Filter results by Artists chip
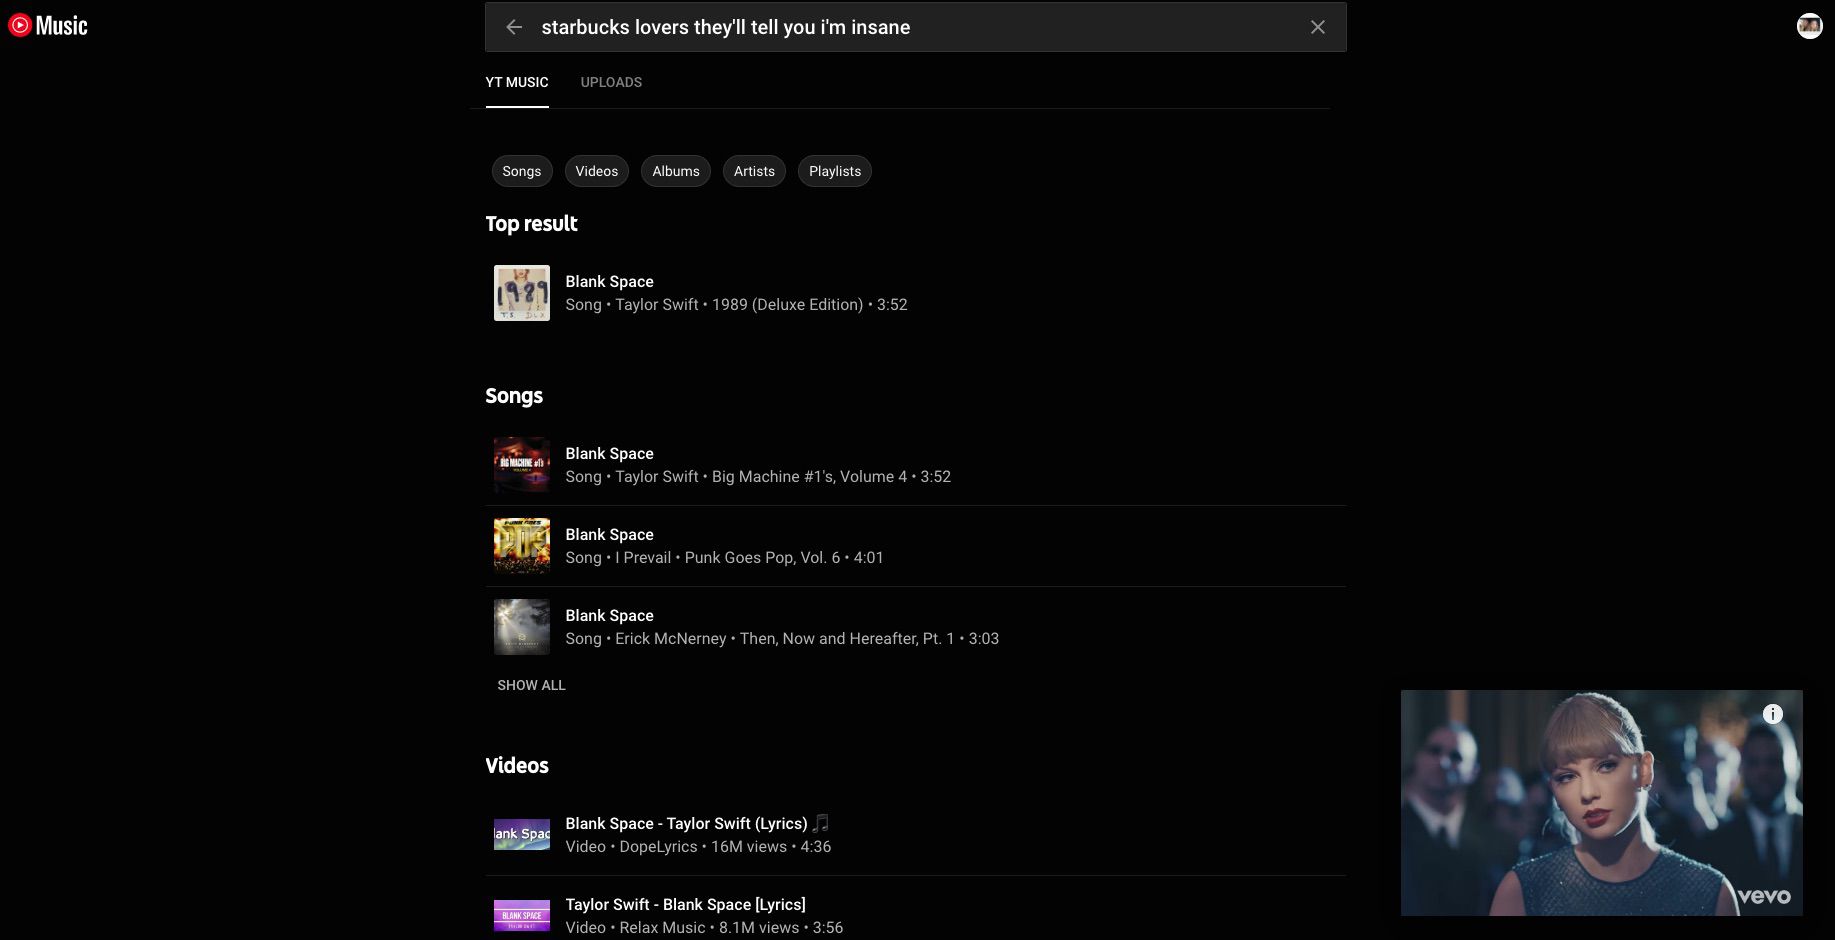Image resolution: width=1835 pixels, height=940 pixels. coord(754,171)
